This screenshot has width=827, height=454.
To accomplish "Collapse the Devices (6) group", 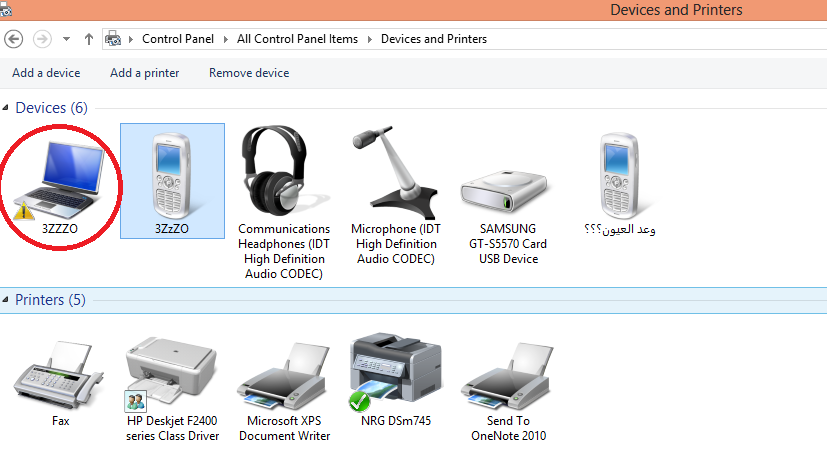I will [6, 107].
